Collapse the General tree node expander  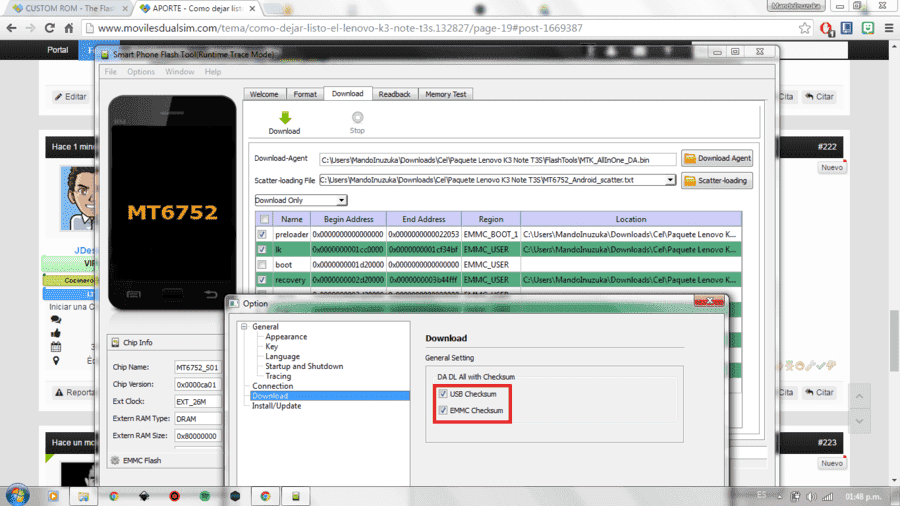pos(244,326)
